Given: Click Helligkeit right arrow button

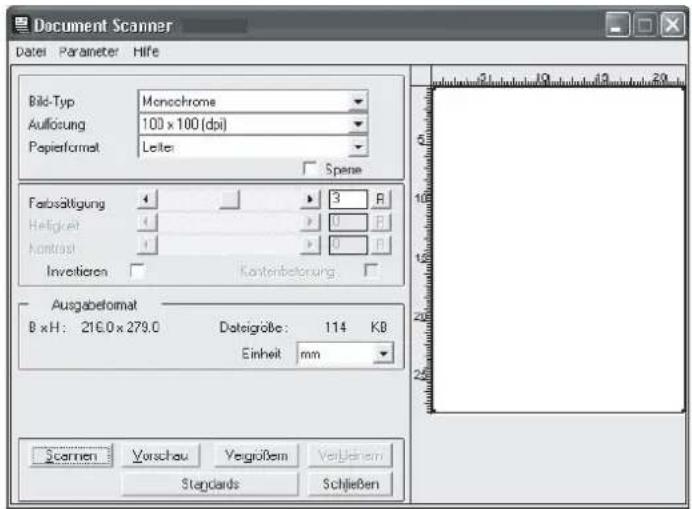Looking at the screenshot, I should click(x=310, y=222).
